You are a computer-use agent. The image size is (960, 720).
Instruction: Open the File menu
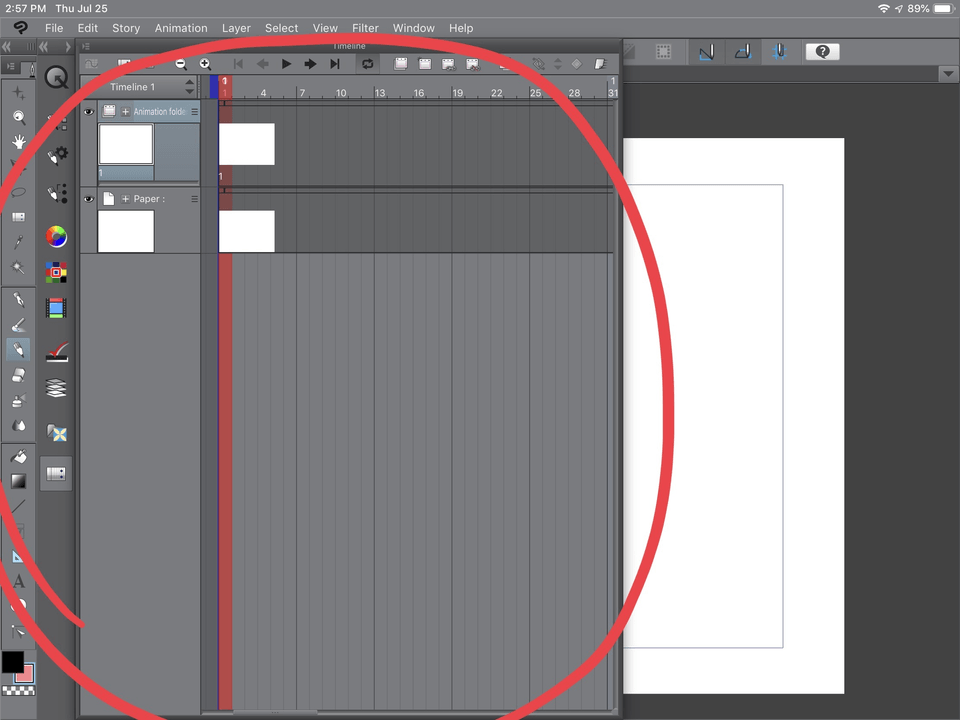click(x=54, y=28)
